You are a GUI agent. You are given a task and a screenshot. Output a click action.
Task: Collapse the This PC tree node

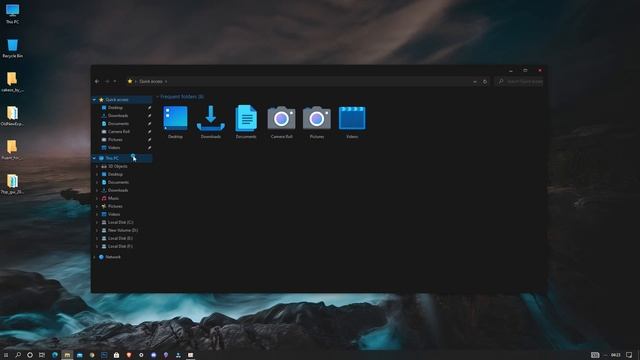tap(94, 158)
